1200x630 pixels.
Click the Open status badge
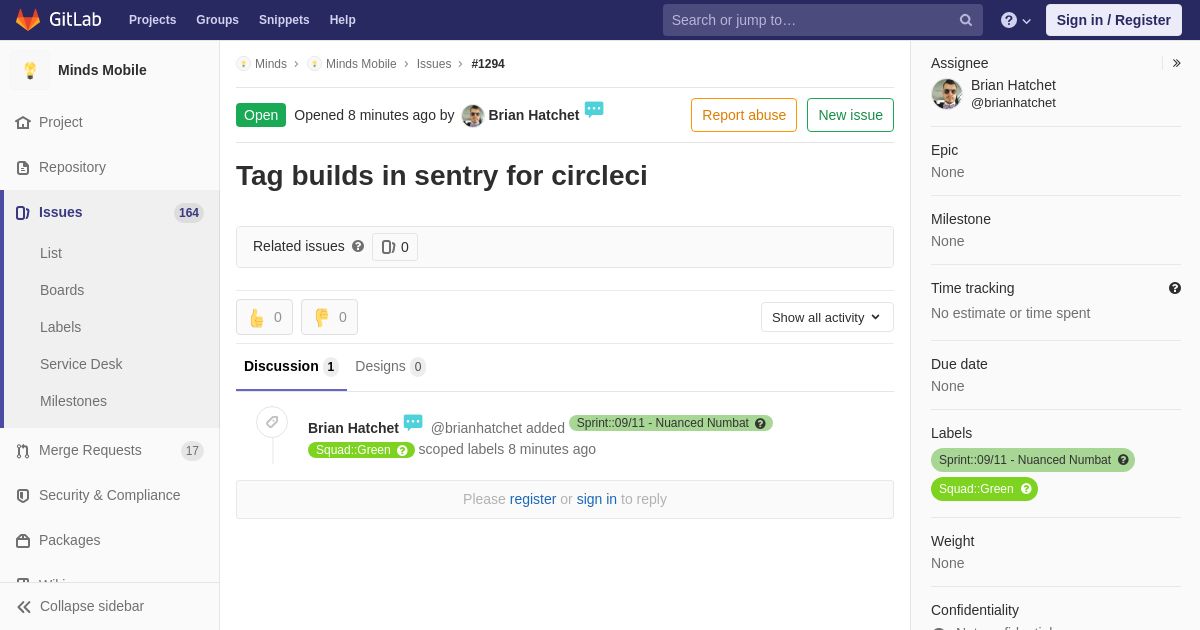261,115
